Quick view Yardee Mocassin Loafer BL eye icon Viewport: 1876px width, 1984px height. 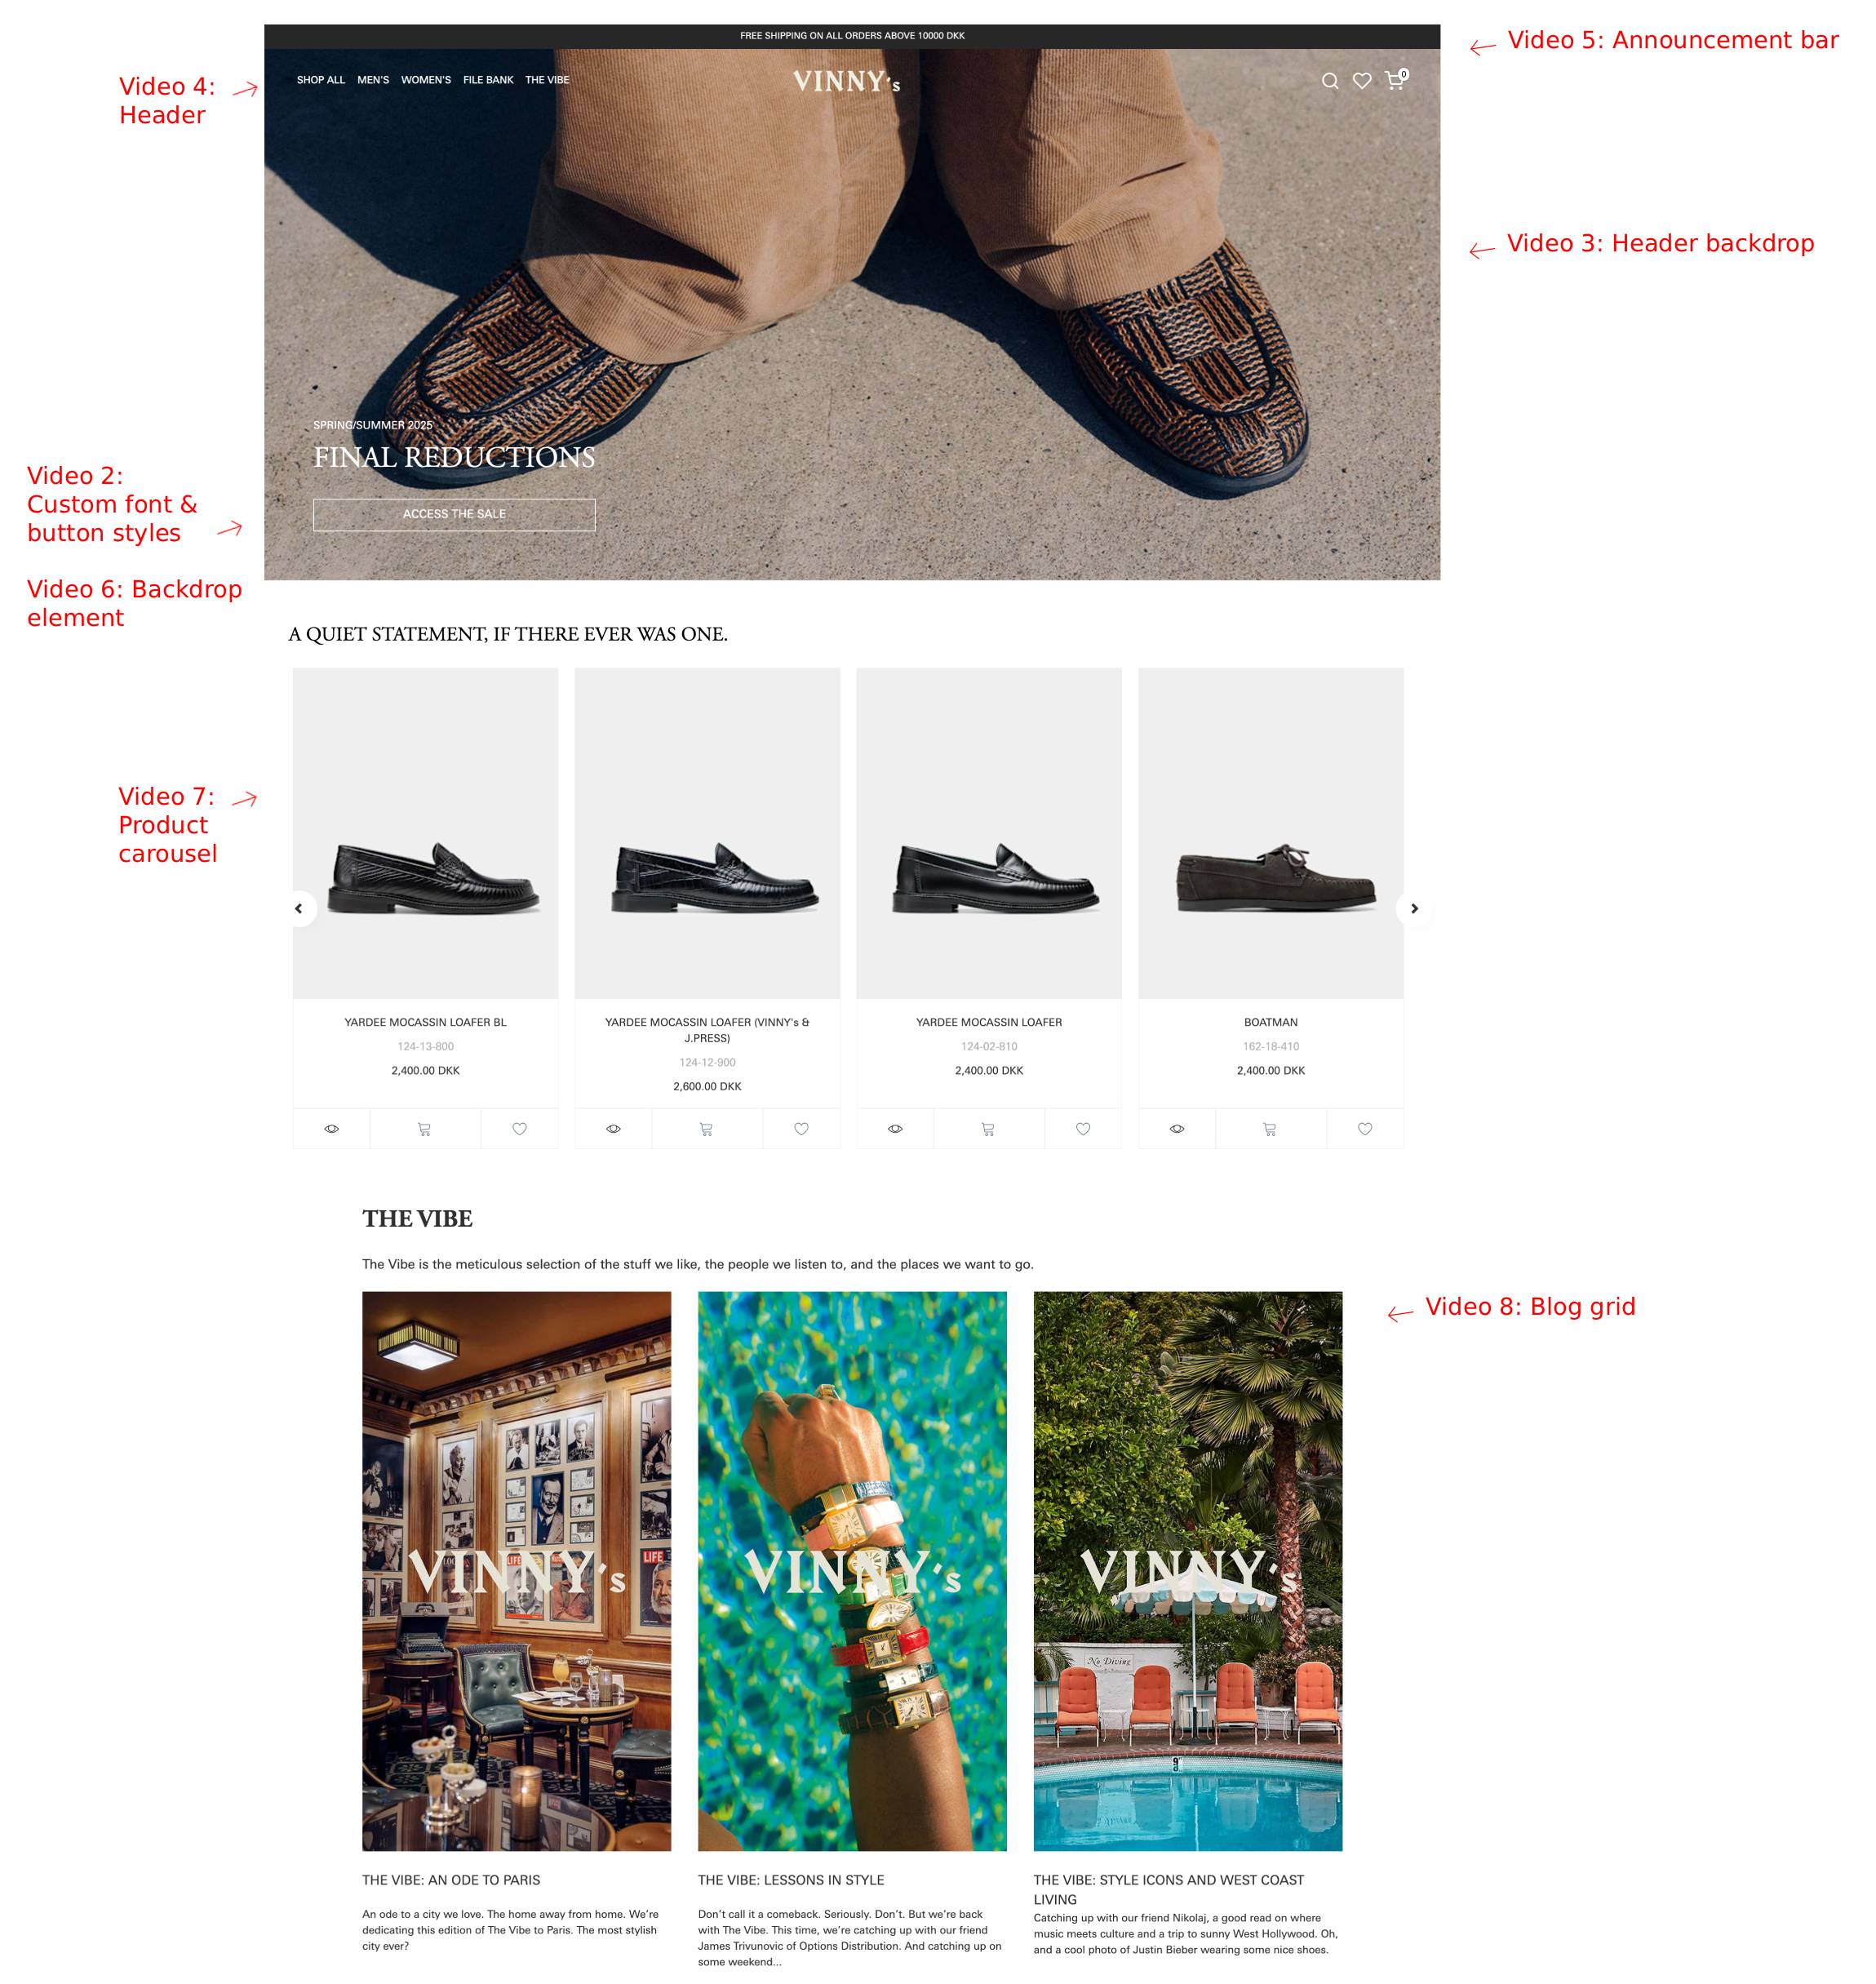click(x=332, y=1129)
